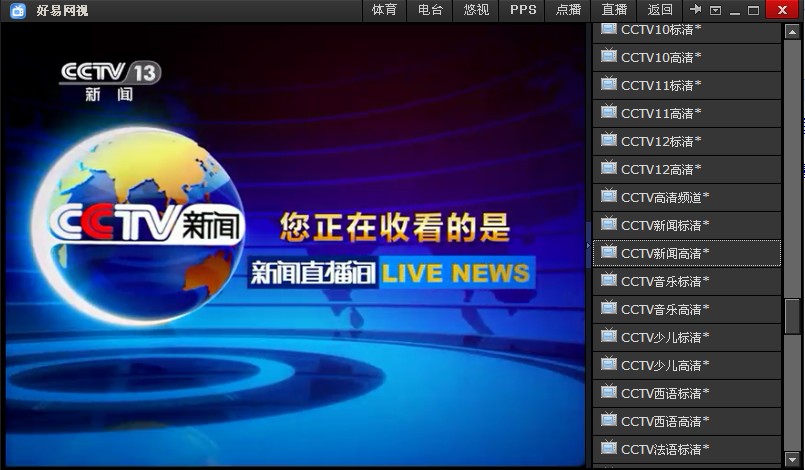Play channel CCTV10标清*

(x=687, y=31)
